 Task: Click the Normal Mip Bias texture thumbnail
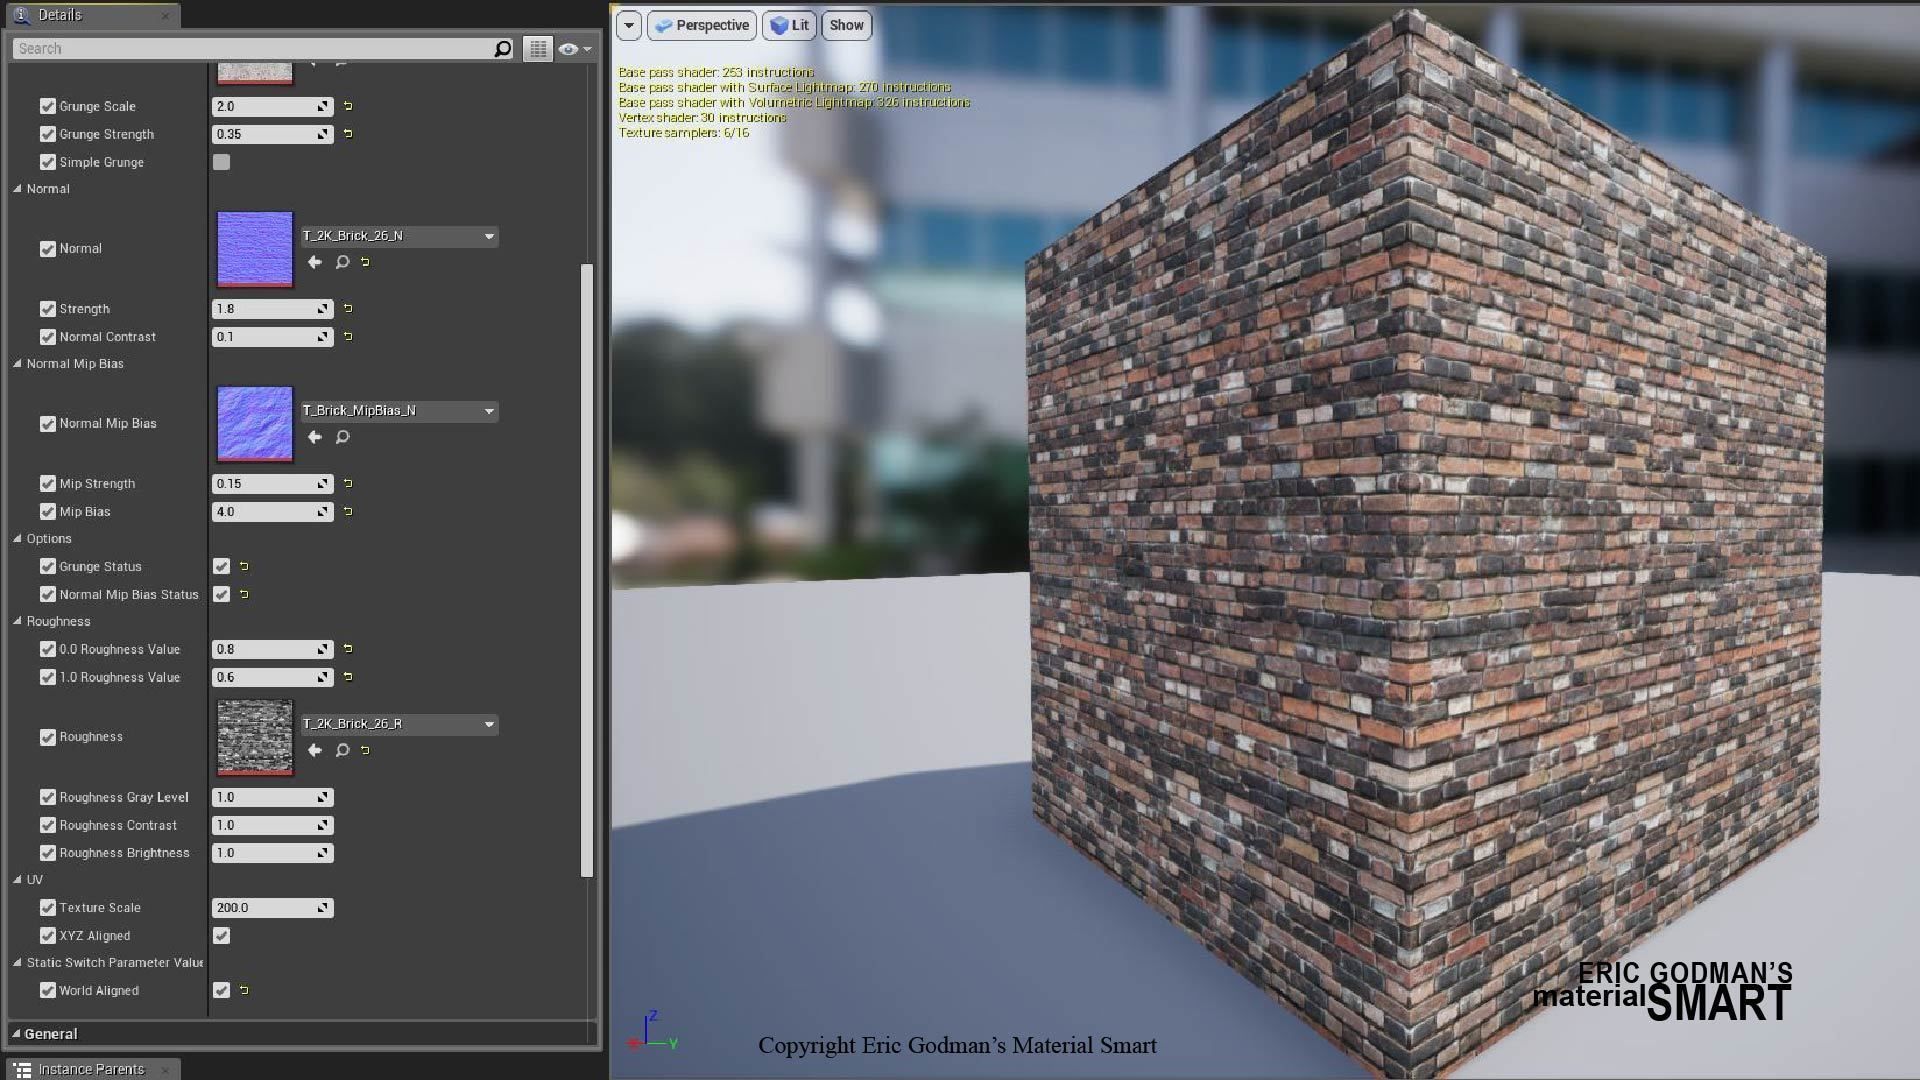point(255,424)
